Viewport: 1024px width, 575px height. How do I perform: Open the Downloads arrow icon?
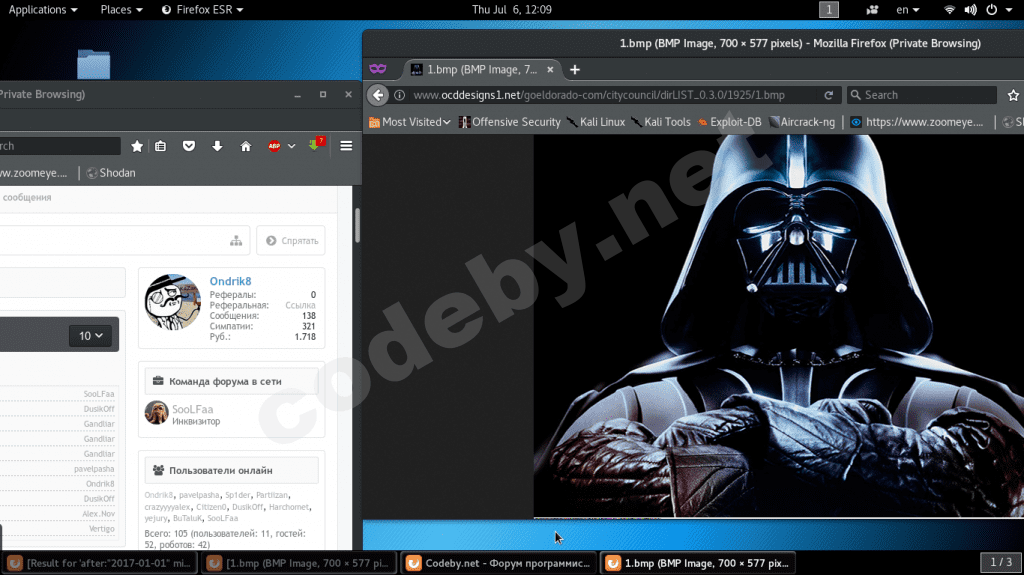click(217, 146)
